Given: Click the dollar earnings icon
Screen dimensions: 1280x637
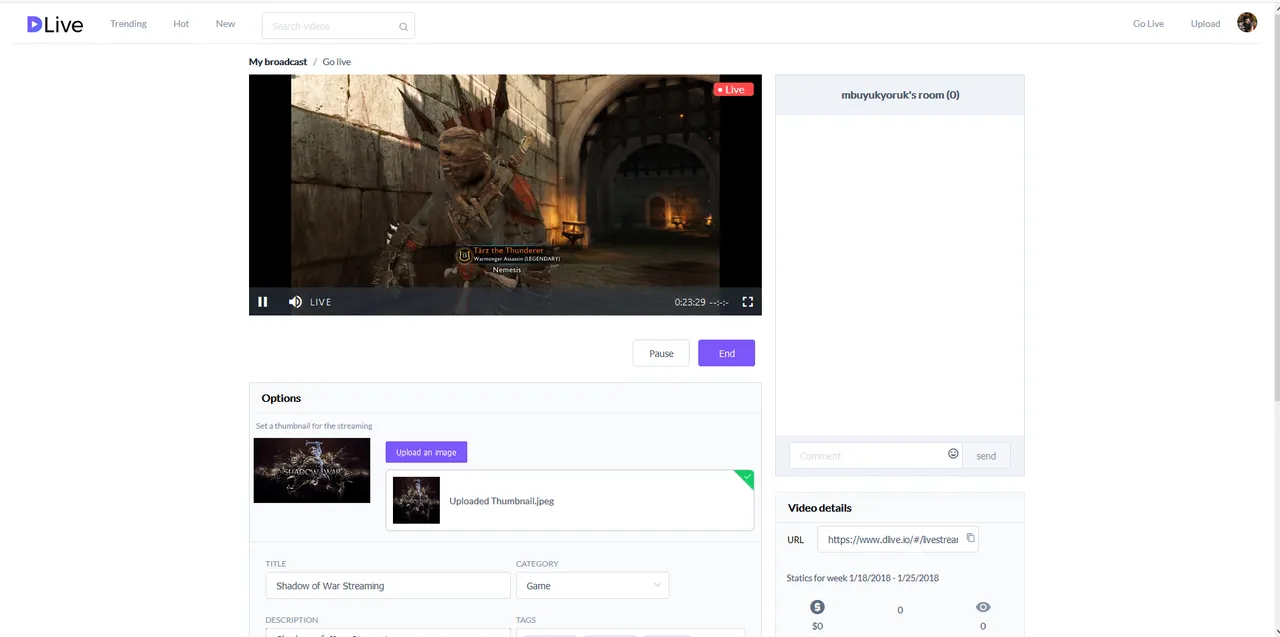Looking at the screenshot, I should click(817, 607).
